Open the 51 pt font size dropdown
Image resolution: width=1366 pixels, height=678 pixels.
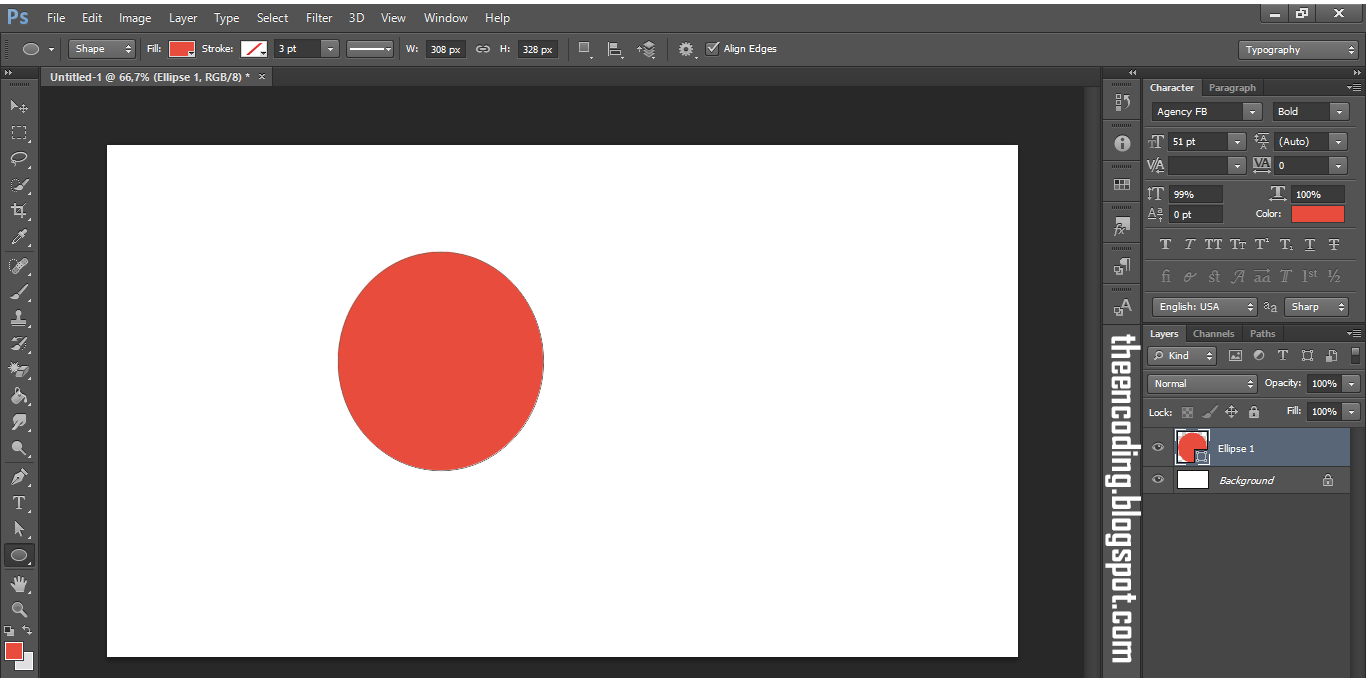pyautogui.click(x=1238, y=142)
